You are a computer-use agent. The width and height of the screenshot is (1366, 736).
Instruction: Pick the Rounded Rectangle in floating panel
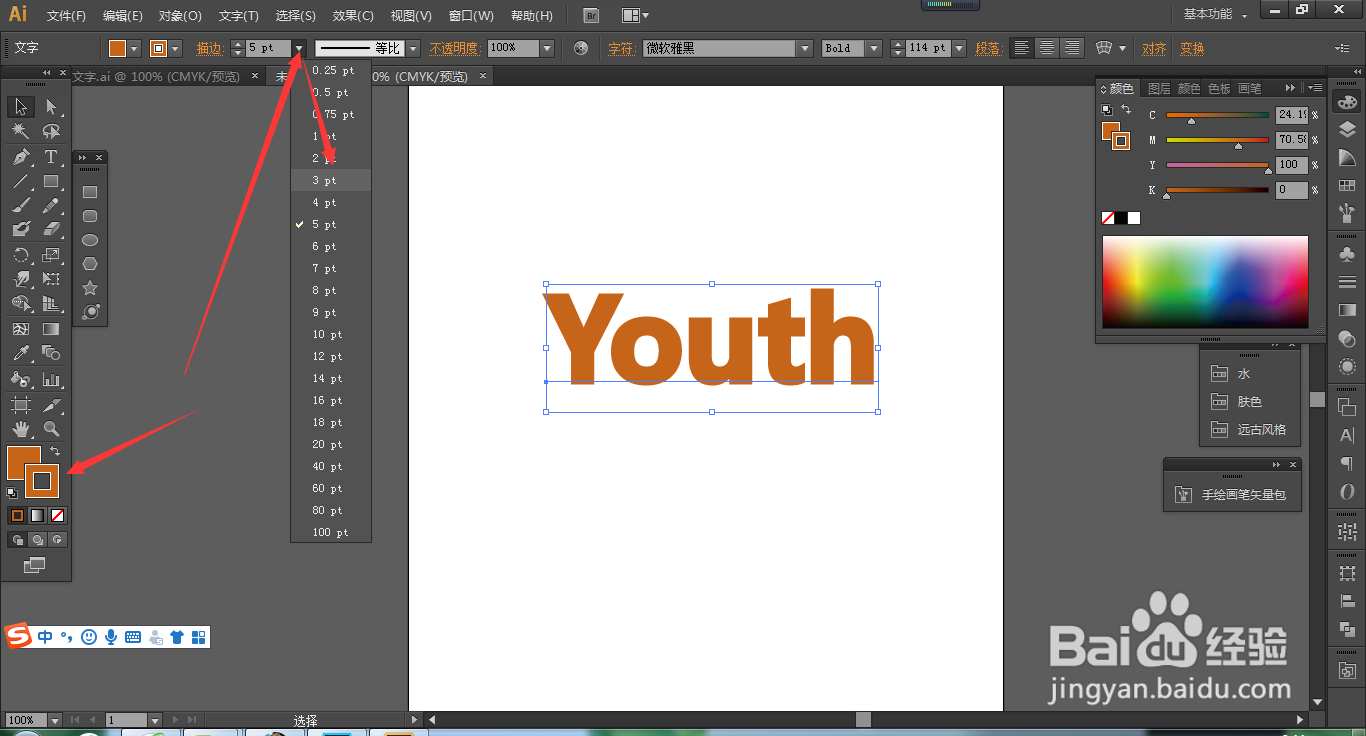pyautogui.click(x=90, y=216)
